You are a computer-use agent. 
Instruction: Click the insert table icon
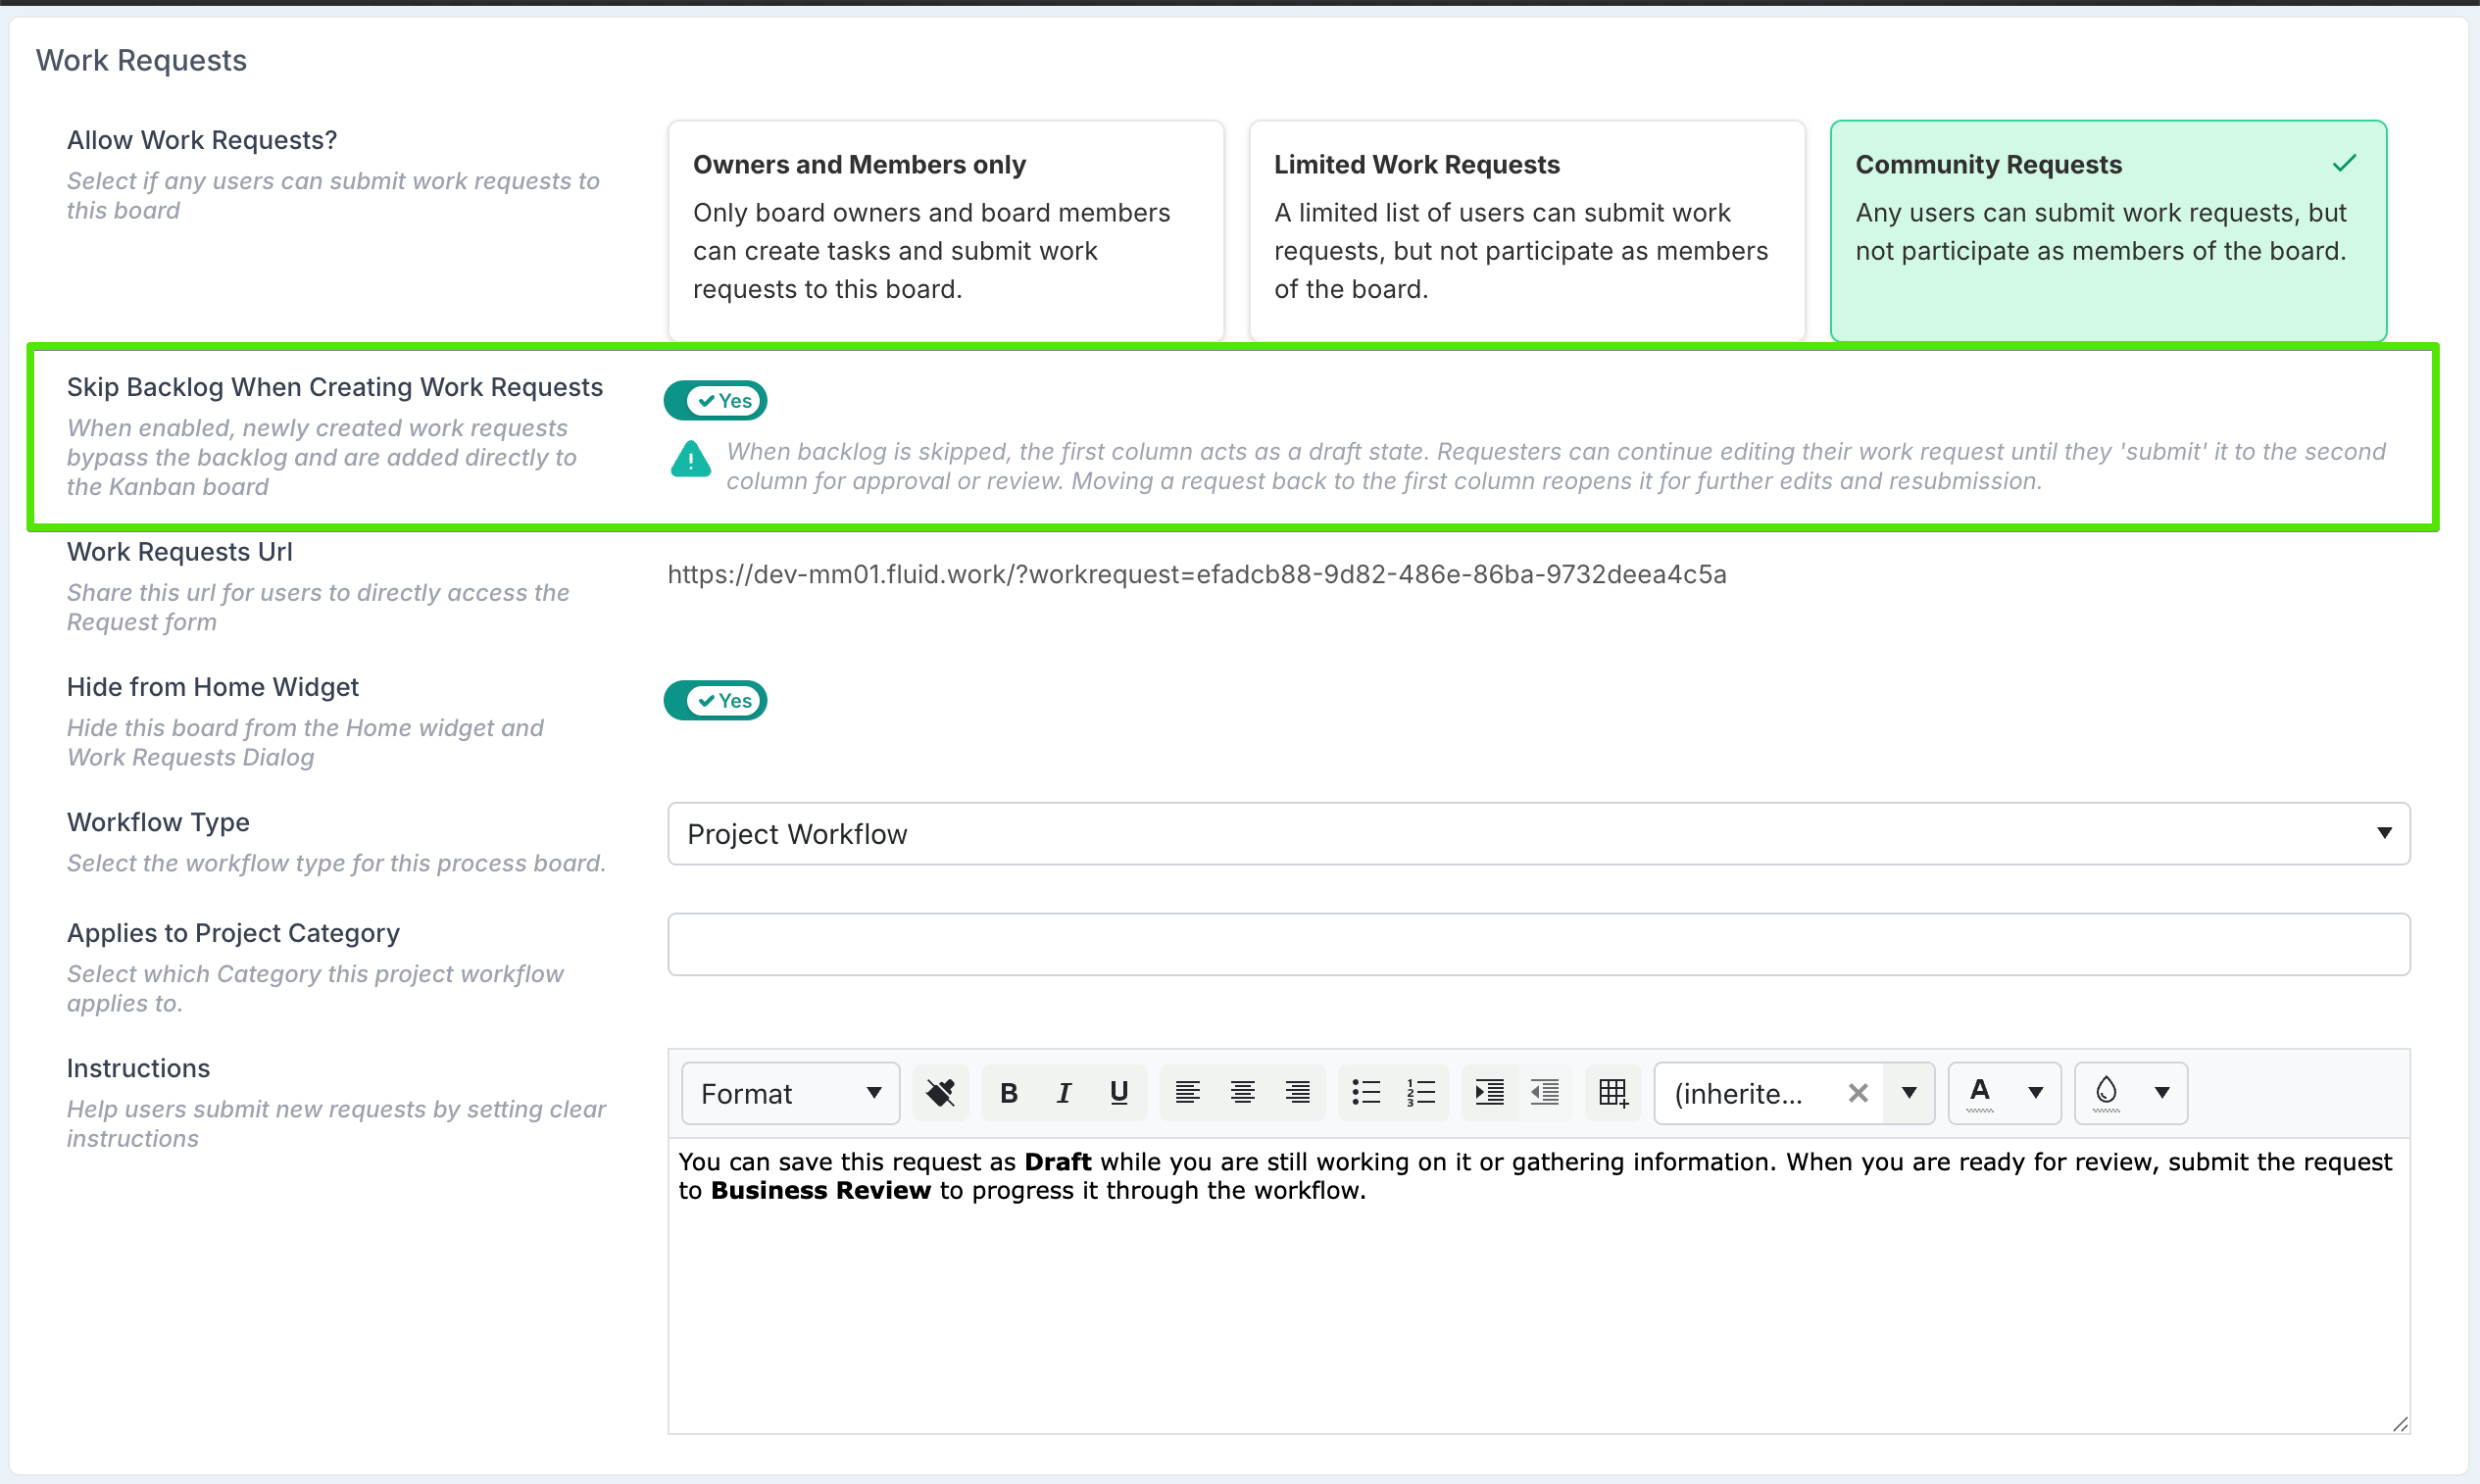point(1612,1093)
